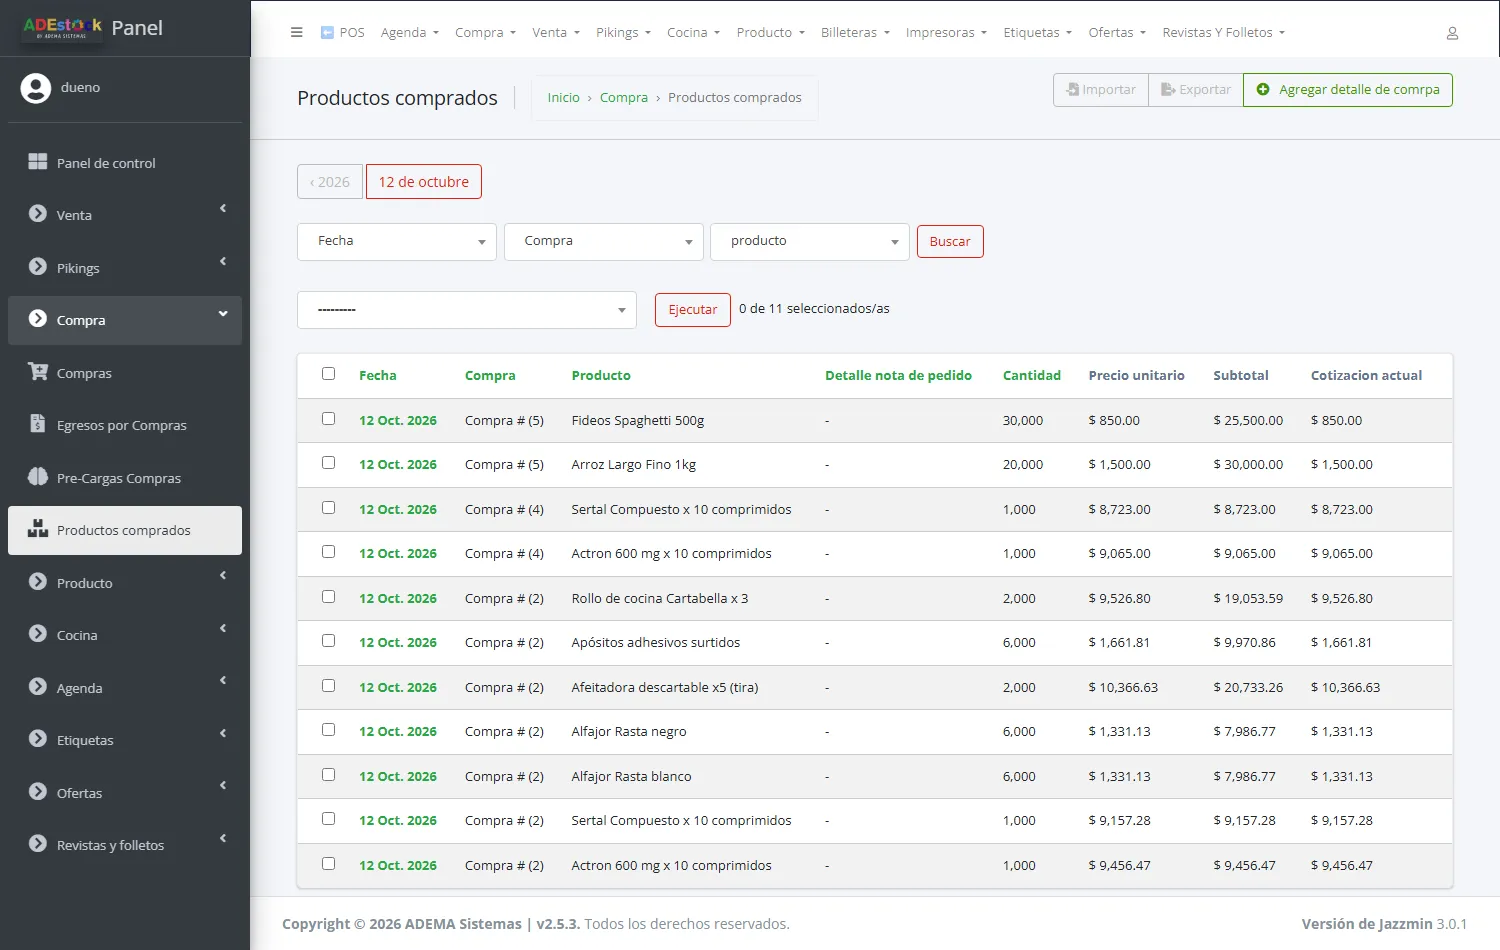Open the Inicio breadcrumb link

tap(563, 98)
